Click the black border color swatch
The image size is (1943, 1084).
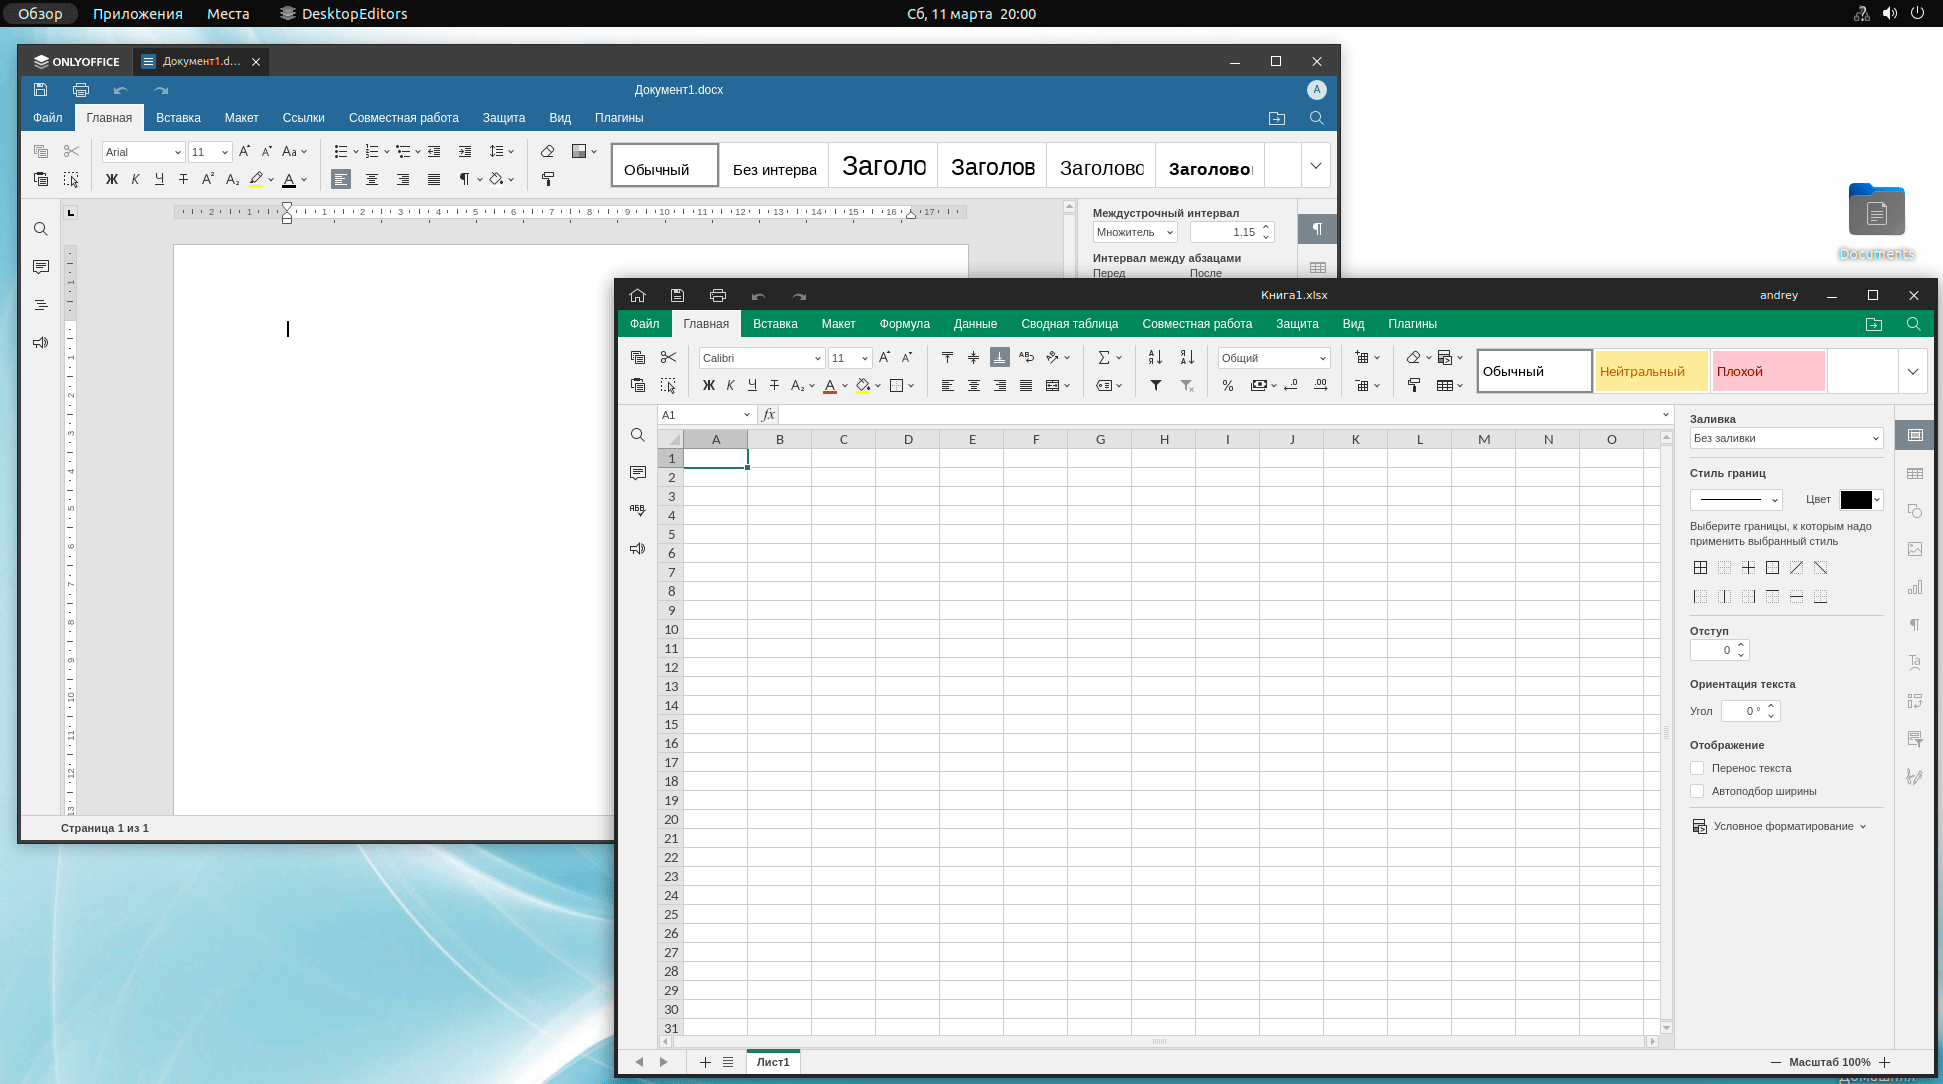pyautogui.click(x=1855, y=500)
